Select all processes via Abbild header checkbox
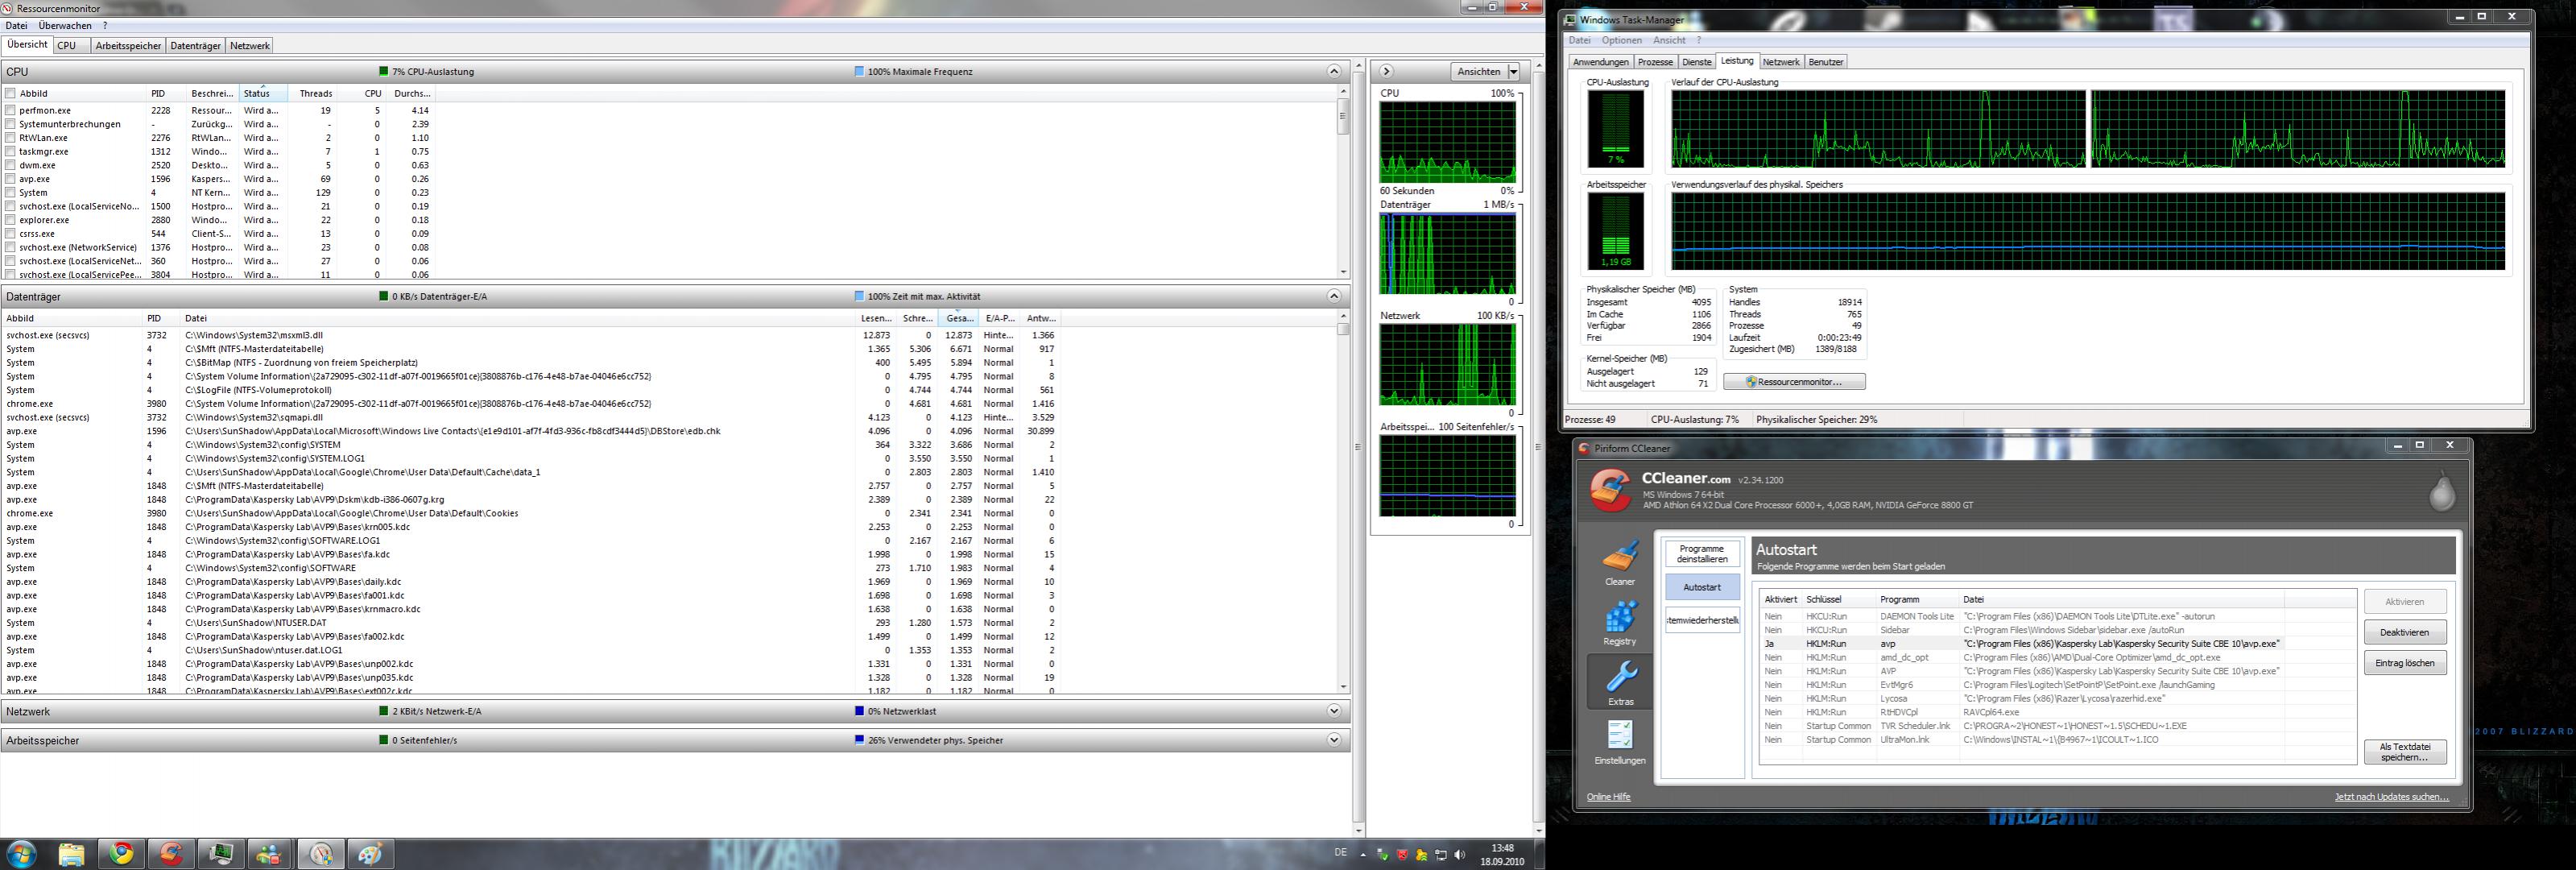 point(11,93)
